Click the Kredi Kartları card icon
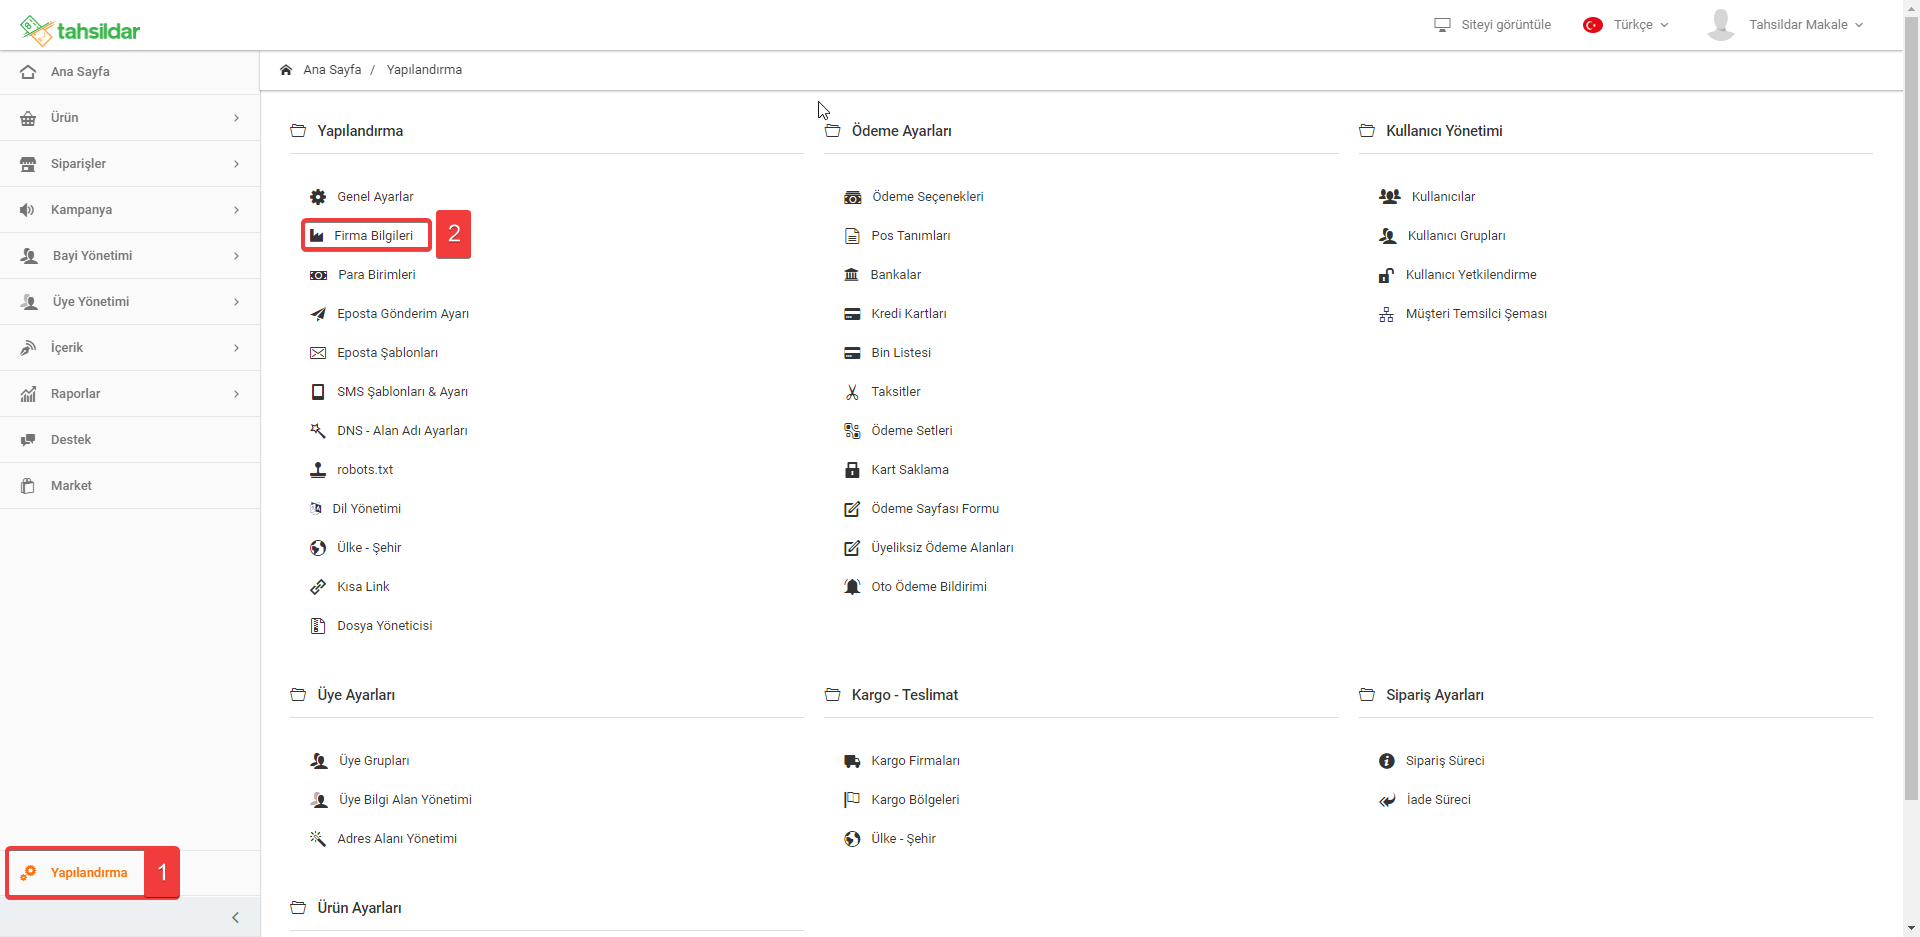This screenshot has height=937, width=1920. [852, 314]
